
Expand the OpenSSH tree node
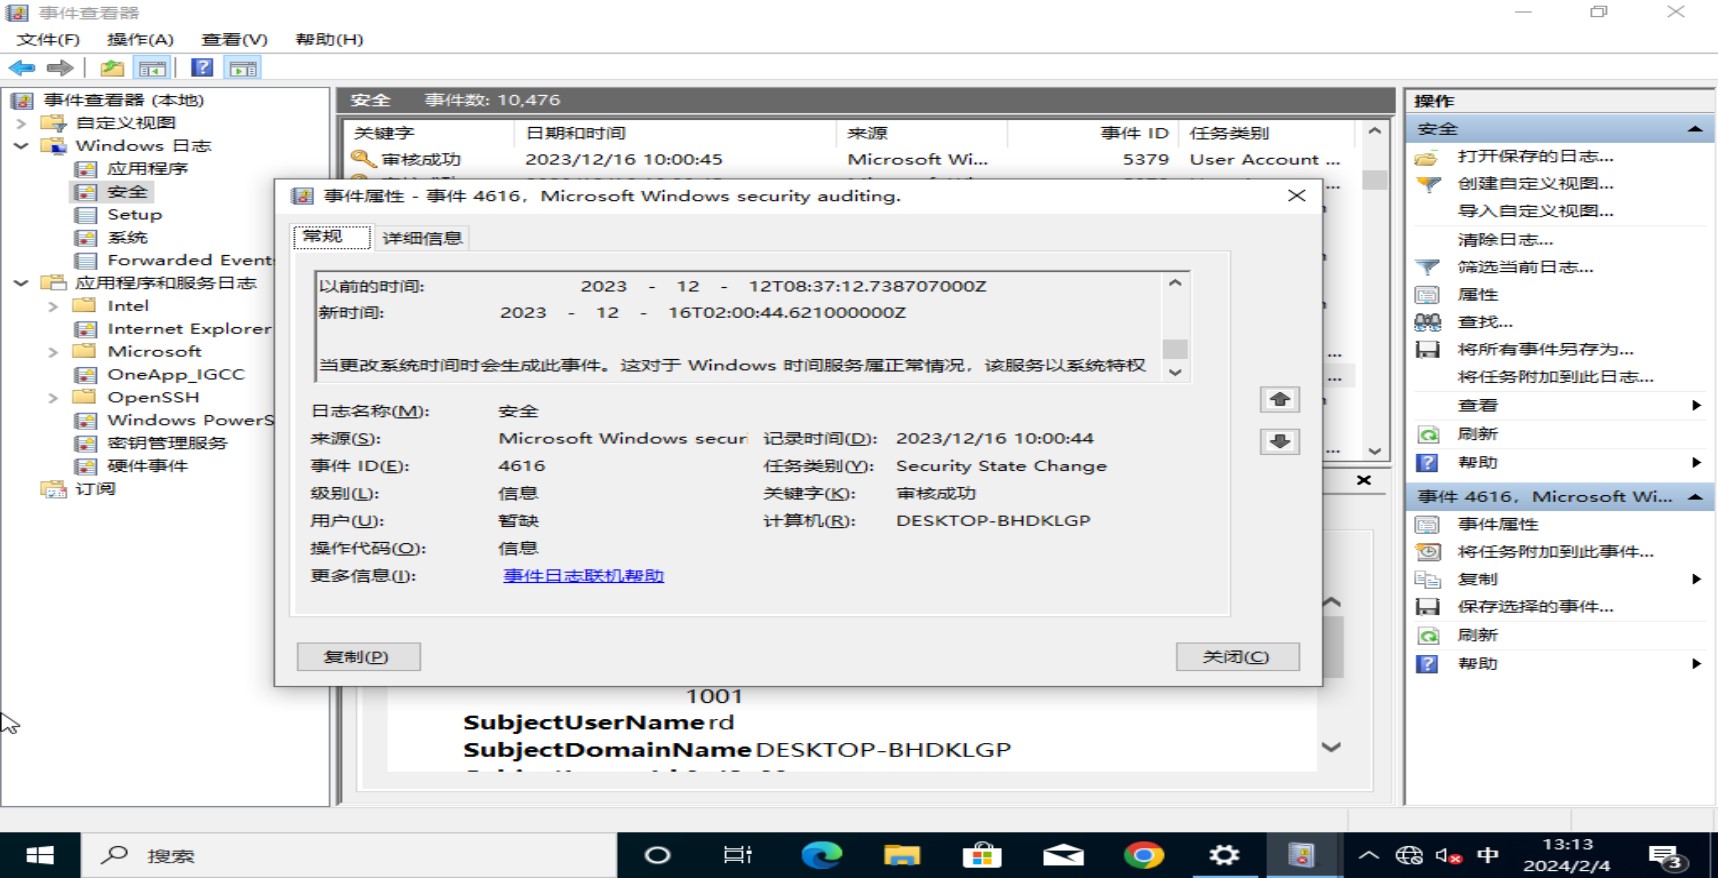(53, 398)
